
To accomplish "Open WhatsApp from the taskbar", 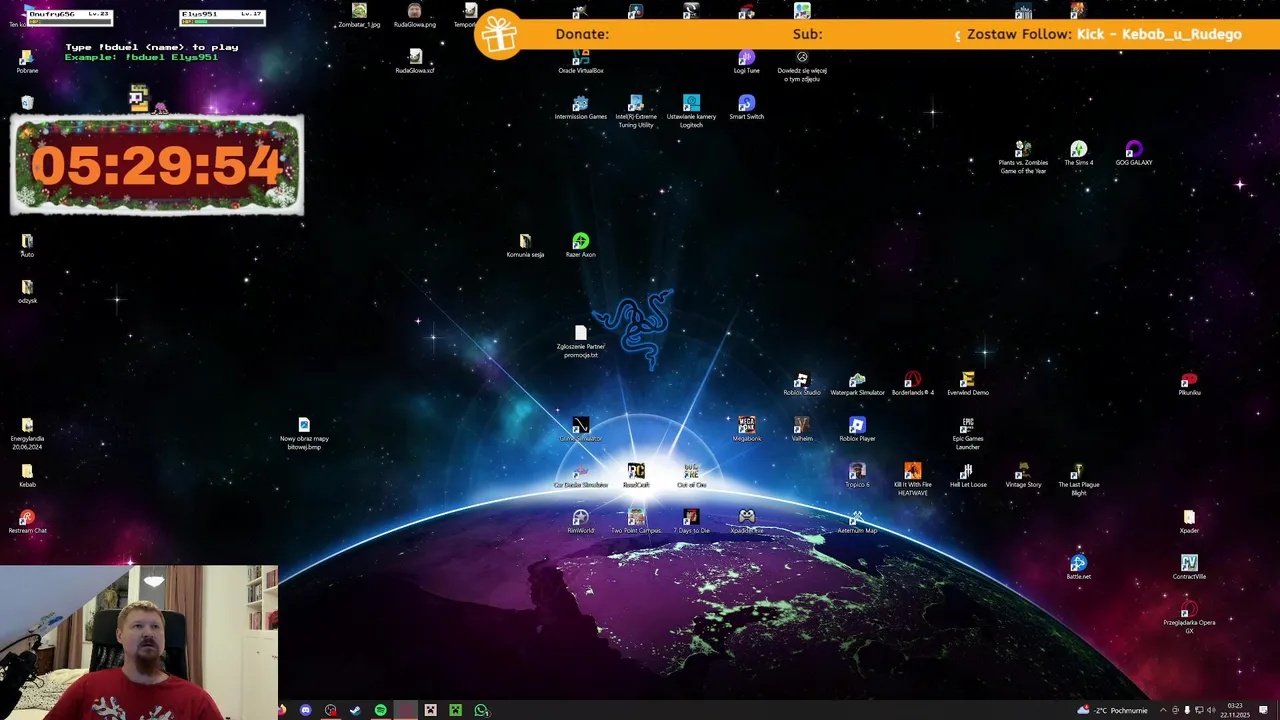I will point(481,710).
